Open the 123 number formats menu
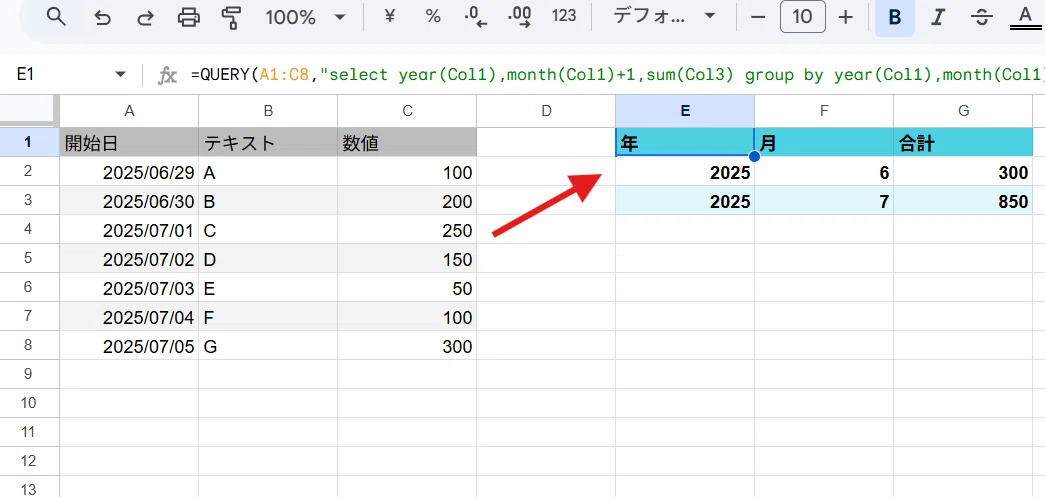Screen dimensions: 1045x497 tap(564, 17)
